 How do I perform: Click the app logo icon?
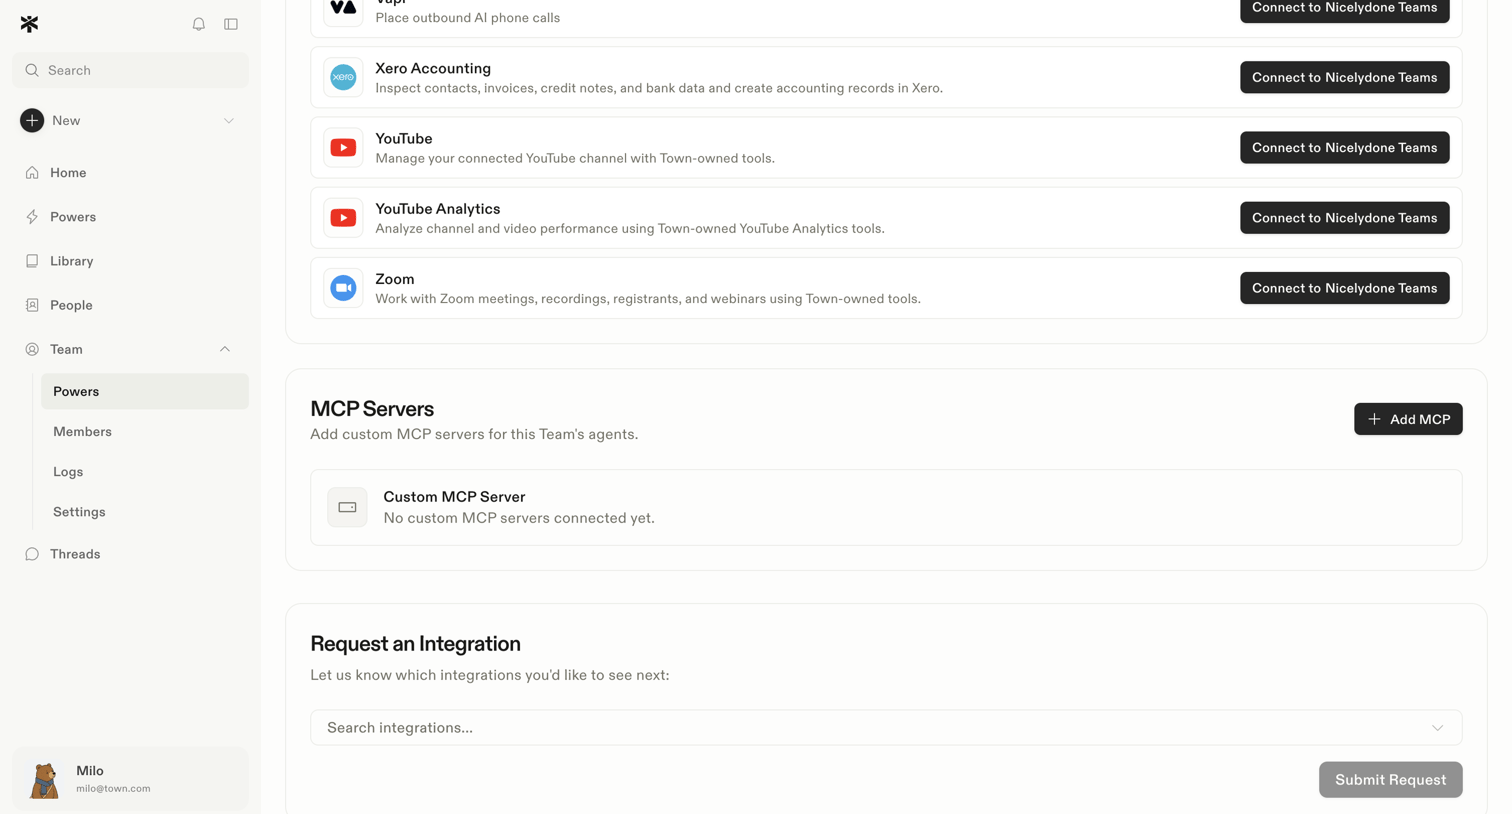pos(29,24)
